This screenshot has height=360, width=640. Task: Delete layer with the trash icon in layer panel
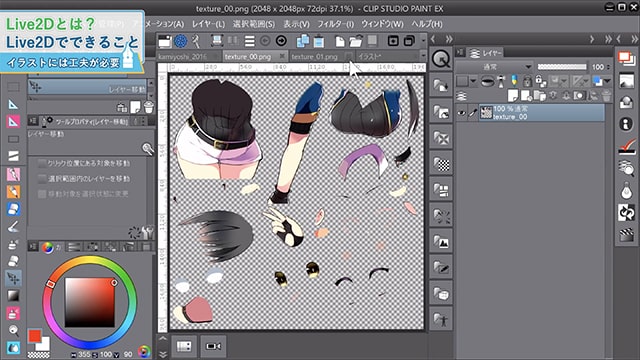coord(607,96)
